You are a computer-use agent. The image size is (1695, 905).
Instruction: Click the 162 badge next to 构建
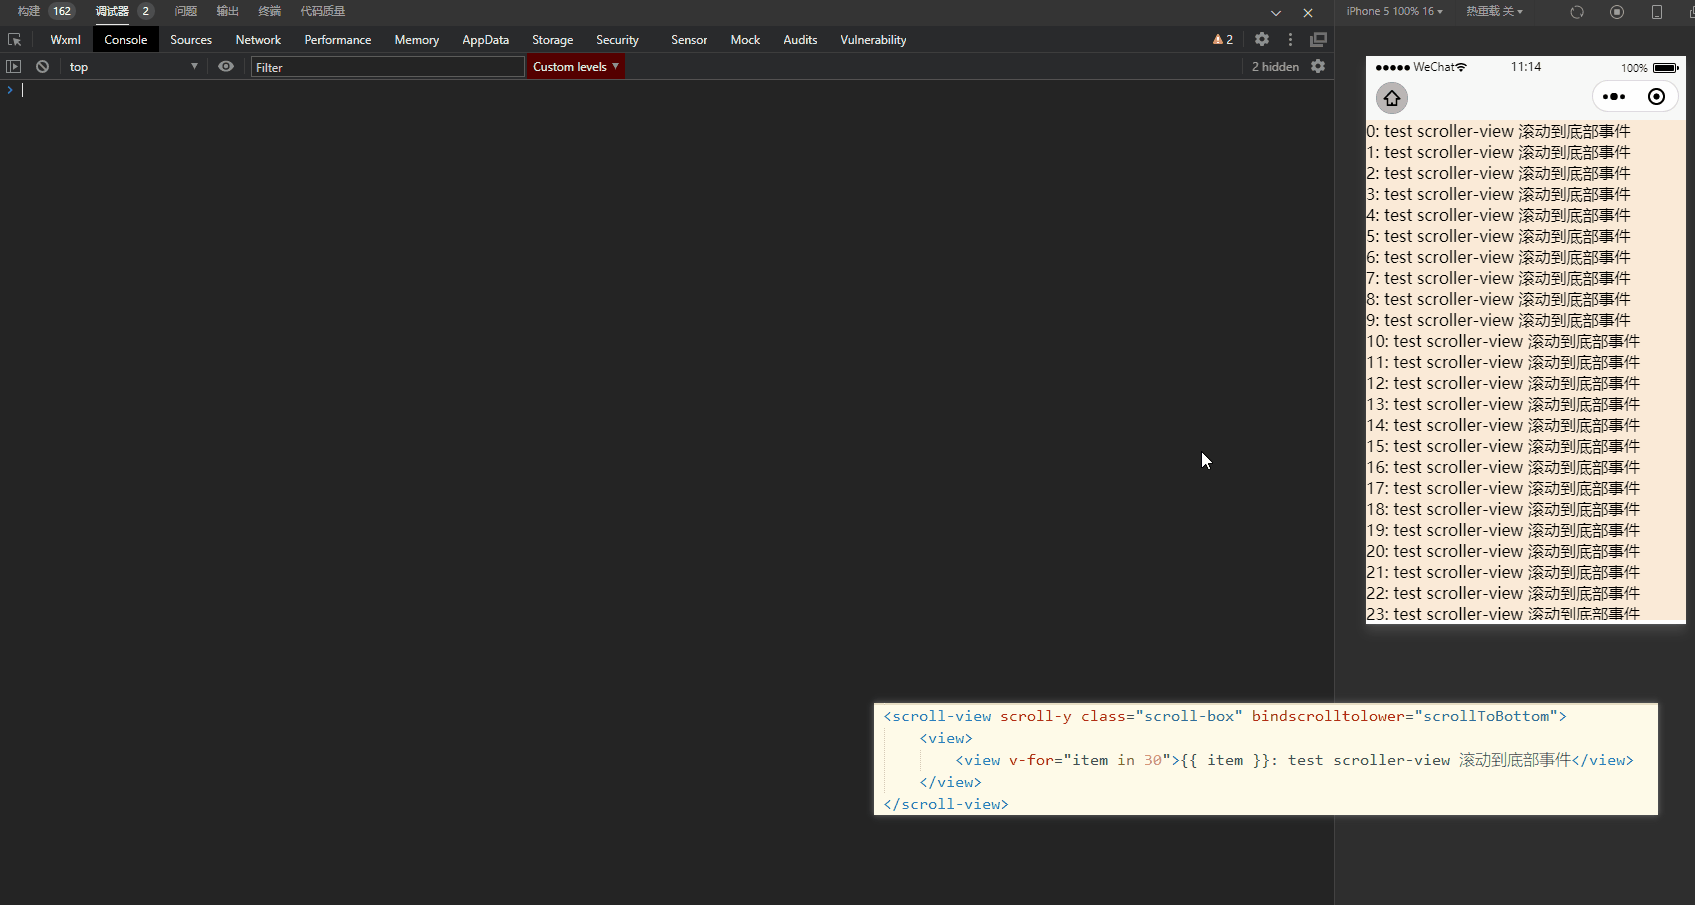tap(62, 12)
